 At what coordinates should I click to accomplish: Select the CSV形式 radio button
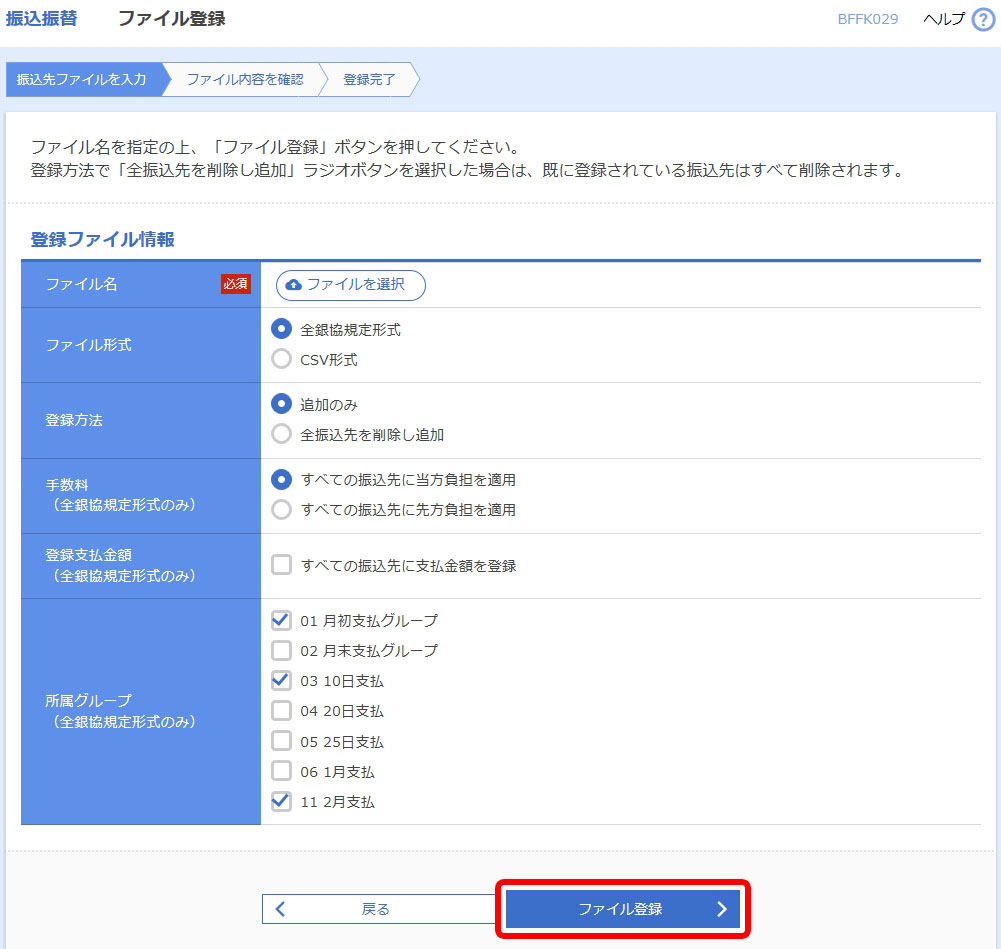(282, 360)
